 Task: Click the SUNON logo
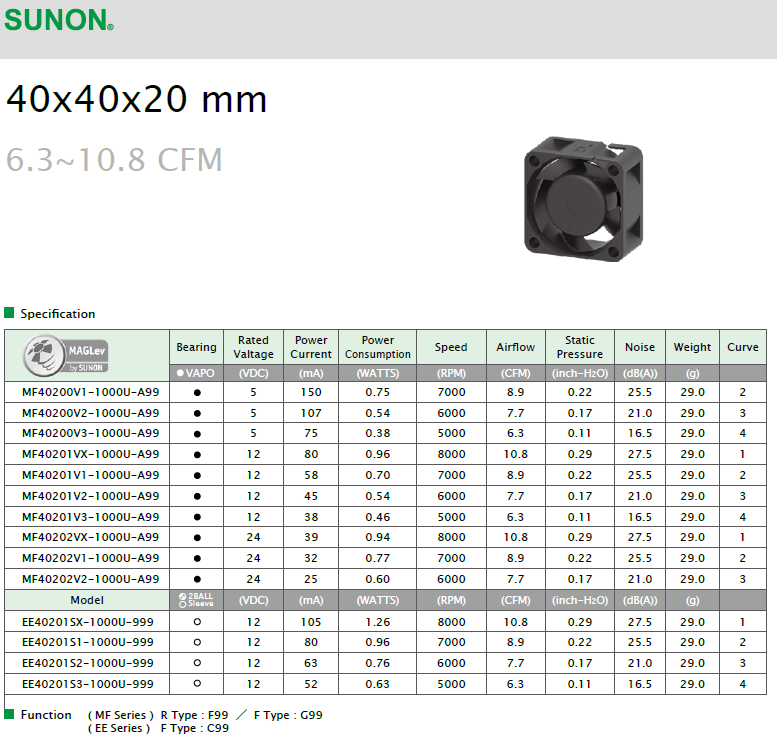click(x=59, y=20)
